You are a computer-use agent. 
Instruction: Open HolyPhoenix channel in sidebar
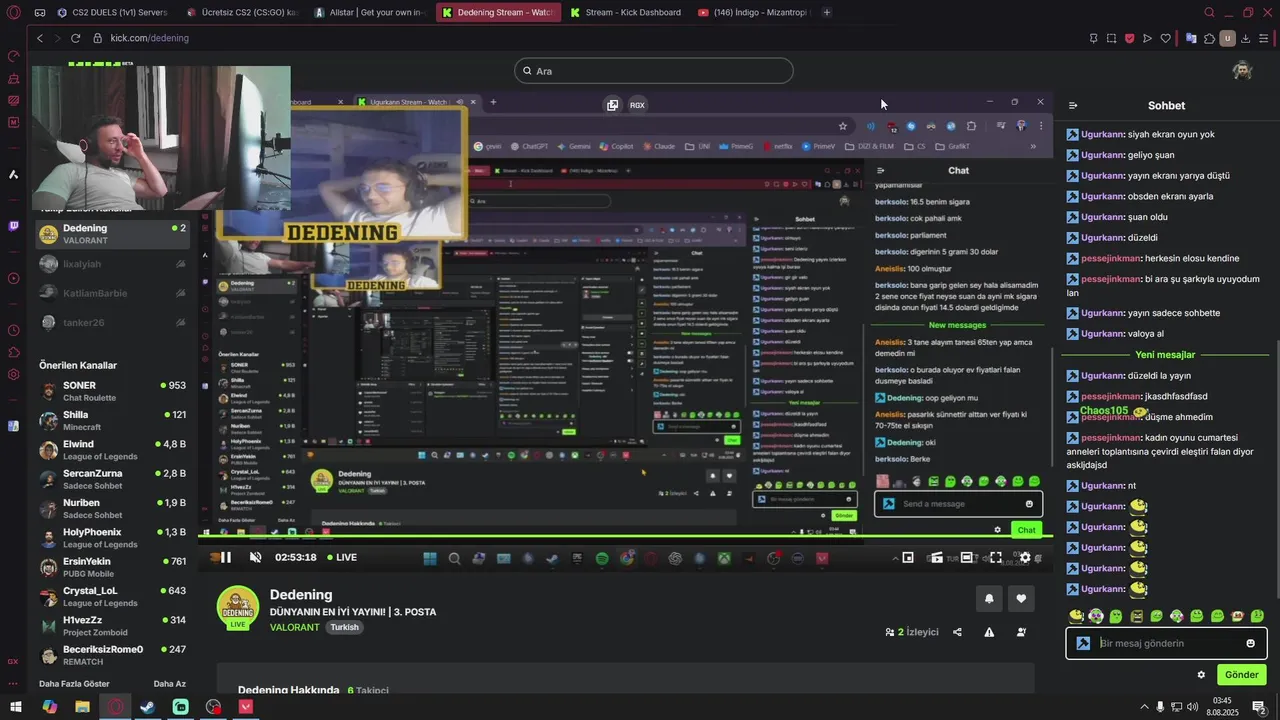point(112,538)
